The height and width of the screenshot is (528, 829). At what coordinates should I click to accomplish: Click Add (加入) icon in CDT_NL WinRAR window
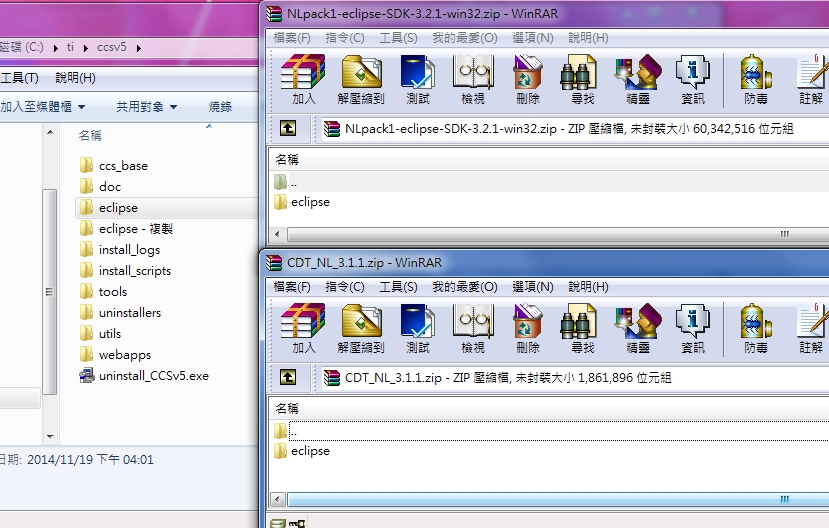[x=303, y=328]
